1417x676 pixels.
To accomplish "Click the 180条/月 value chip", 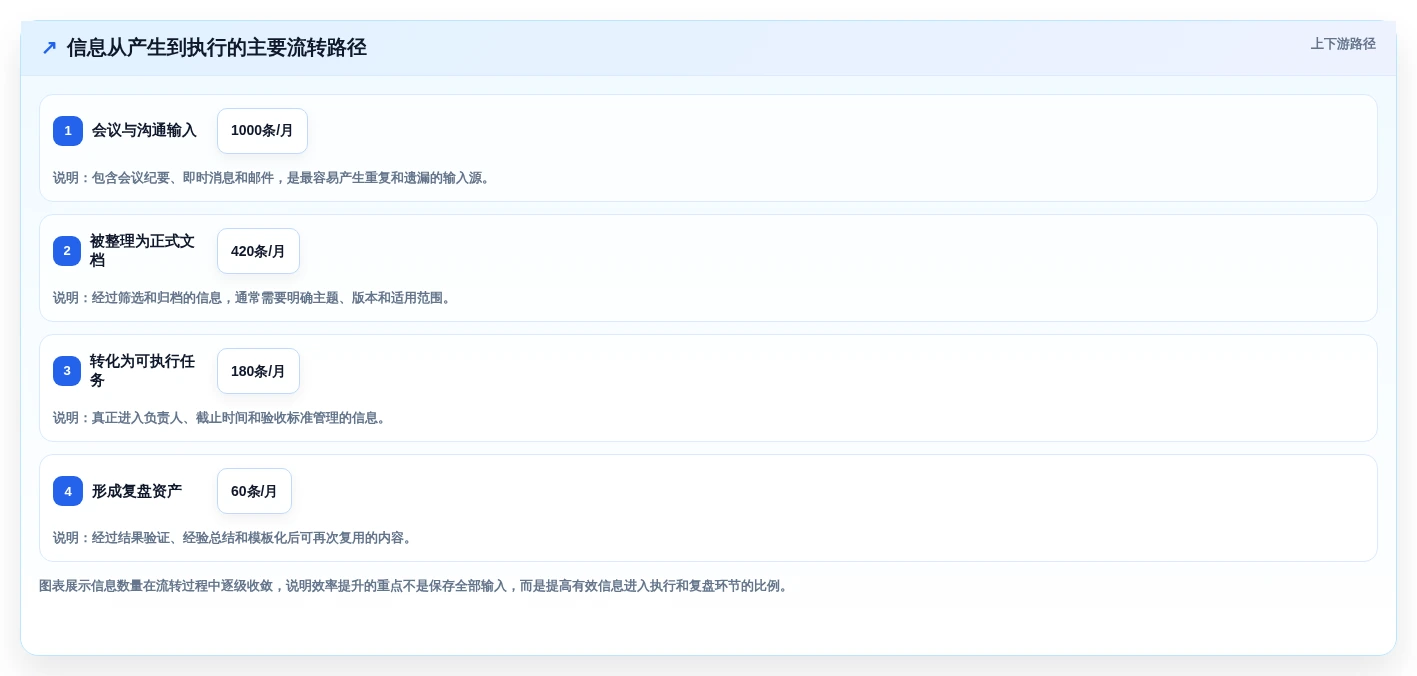I will (258, 371).
